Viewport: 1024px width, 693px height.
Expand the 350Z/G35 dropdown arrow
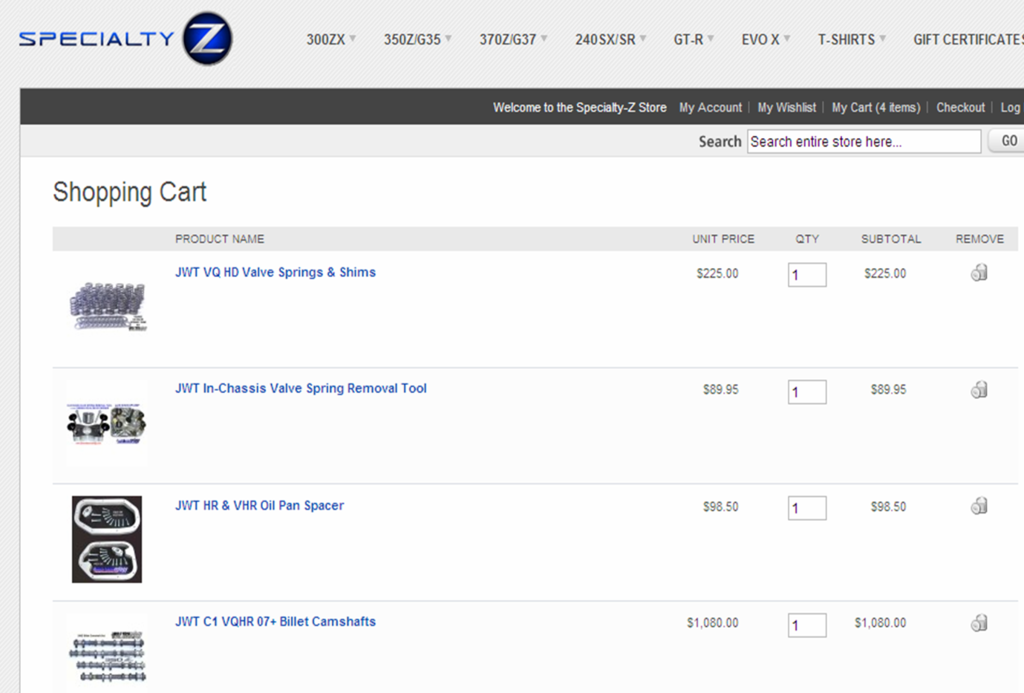[449, 38]
